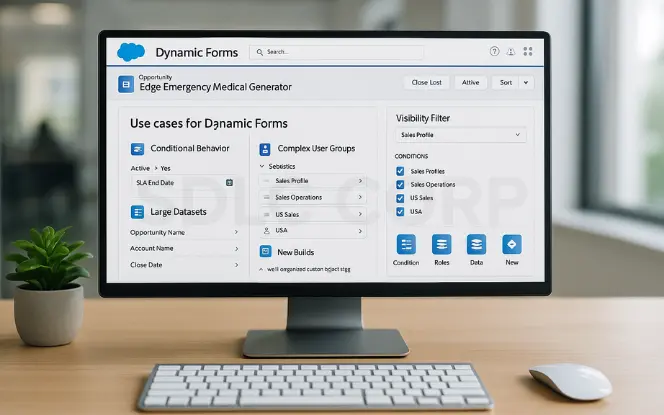Screen dimensions: 664x415
Task: Click the SLA End Date field
Action: click(183, 183)
